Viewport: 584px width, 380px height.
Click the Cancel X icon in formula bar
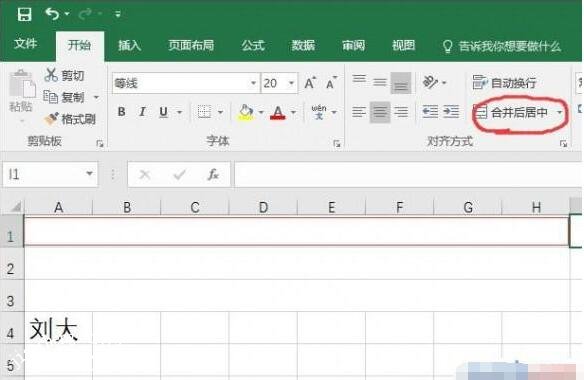coord(145,174)
